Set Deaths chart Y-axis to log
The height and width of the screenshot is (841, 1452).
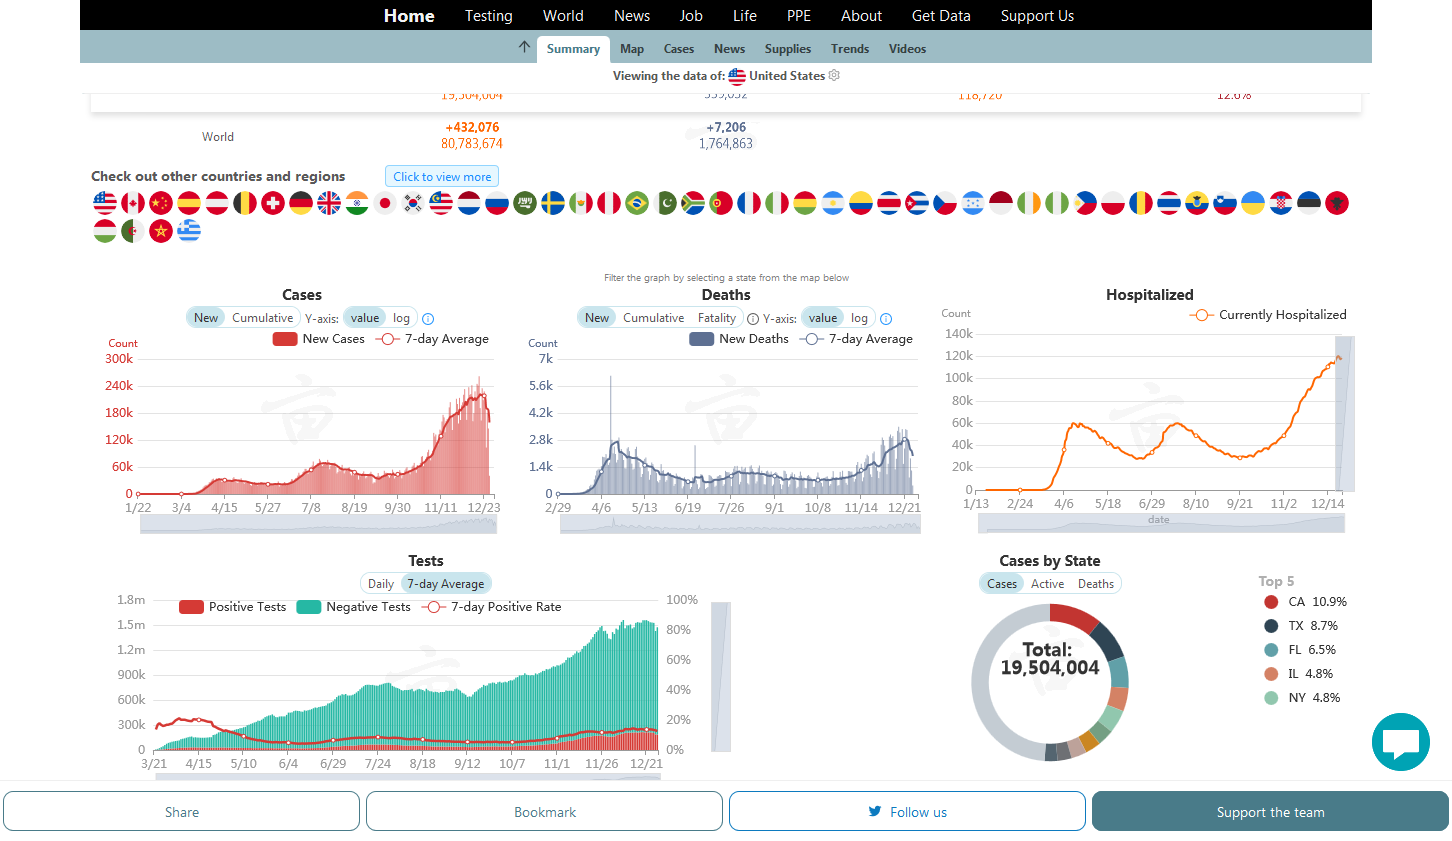tap(859, 318)
